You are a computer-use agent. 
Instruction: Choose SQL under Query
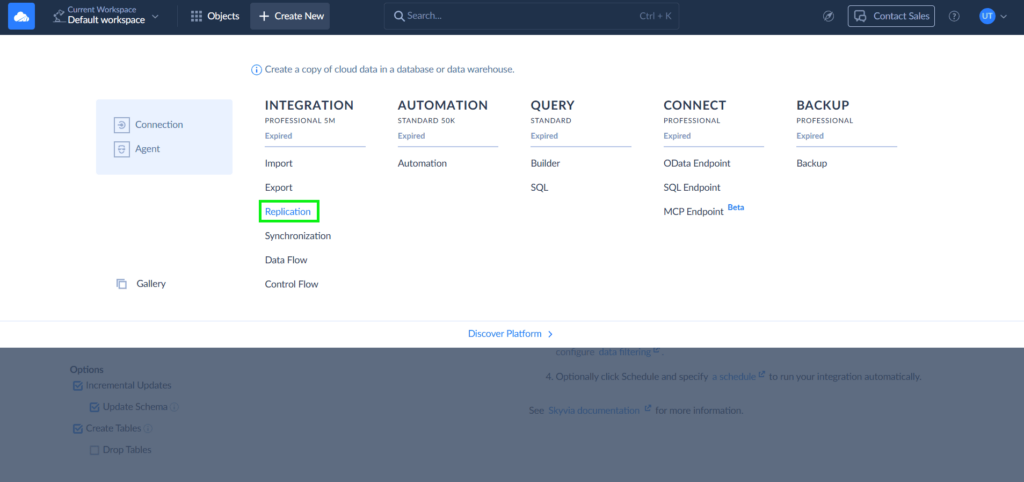[539, 187]
